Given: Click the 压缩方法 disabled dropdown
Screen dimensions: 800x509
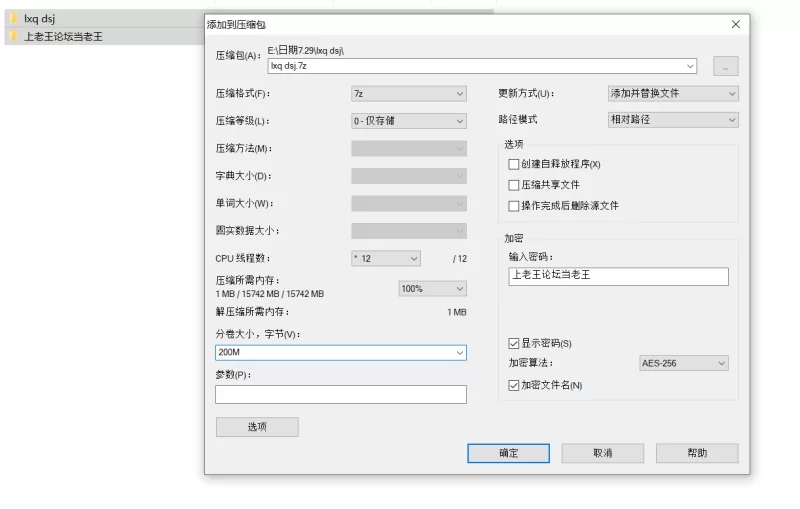Looking at the screenshot, I should click(x=409, y=148).
